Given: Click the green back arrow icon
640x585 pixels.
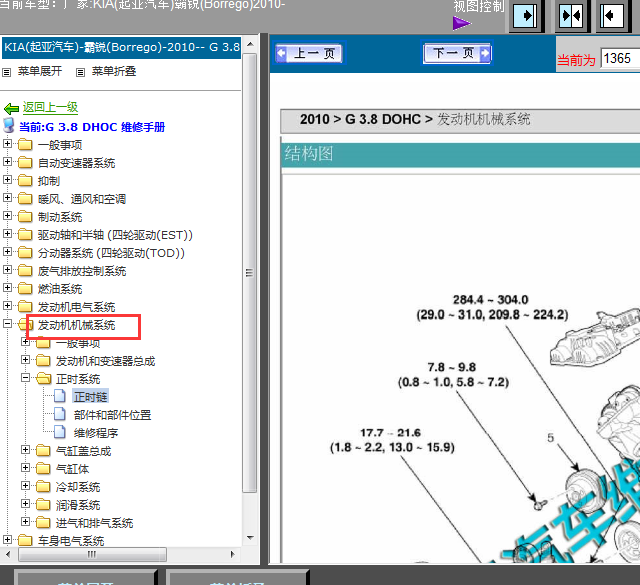Looking at the screenshot, I should click(11, 108).
